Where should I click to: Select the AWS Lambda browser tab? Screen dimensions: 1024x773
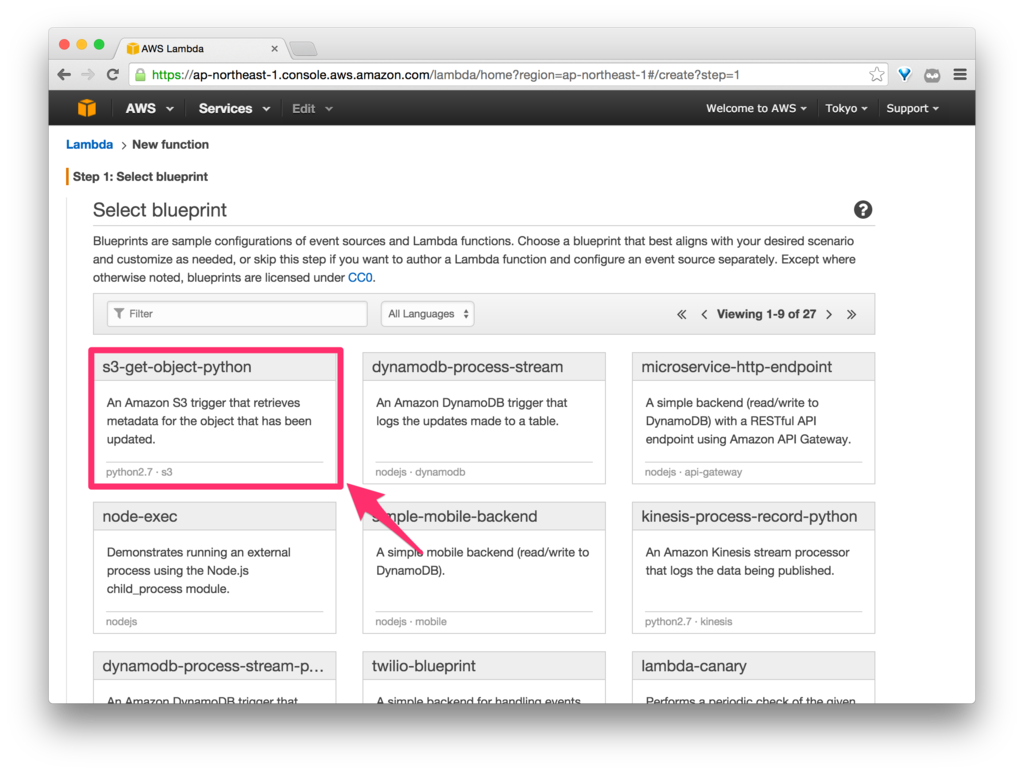pyautogui.click(x=202, y=48)
